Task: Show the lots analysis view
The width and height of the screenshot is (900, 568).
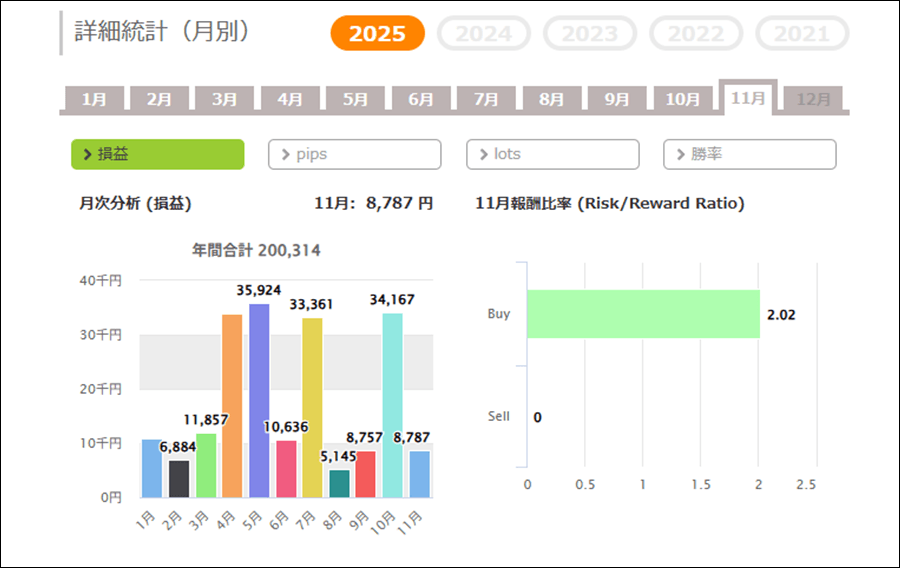Action: point(552,154)
